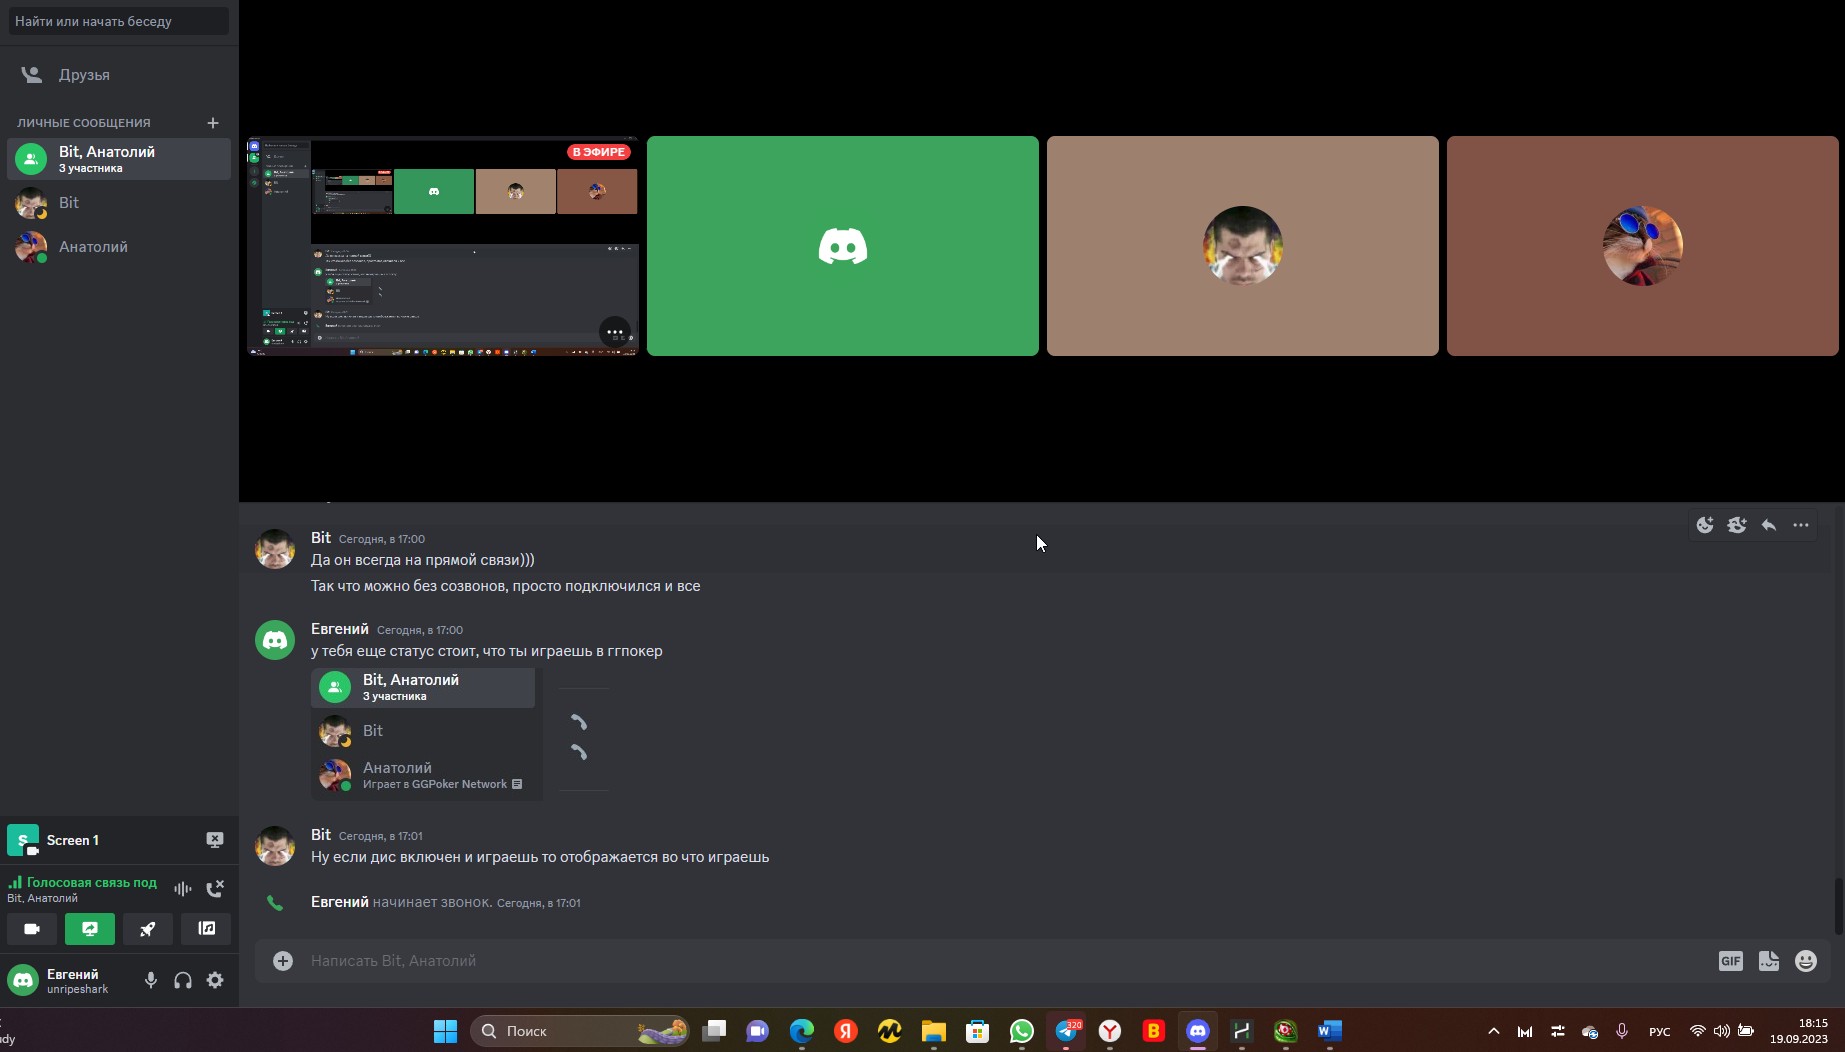Open more message actions menu
This screenshot has width=1845, height=1052.
[x=1801, y=525]
